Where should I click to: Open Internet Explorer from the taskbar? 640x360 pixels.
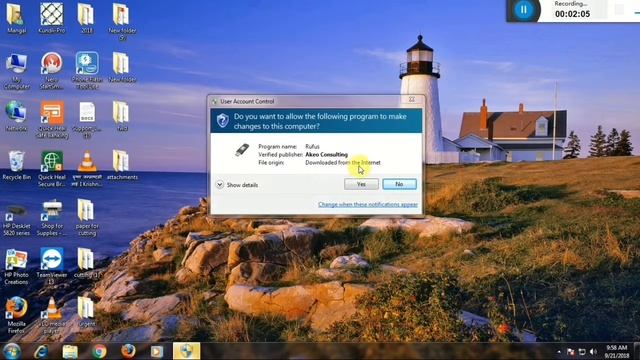pos(41,351)
